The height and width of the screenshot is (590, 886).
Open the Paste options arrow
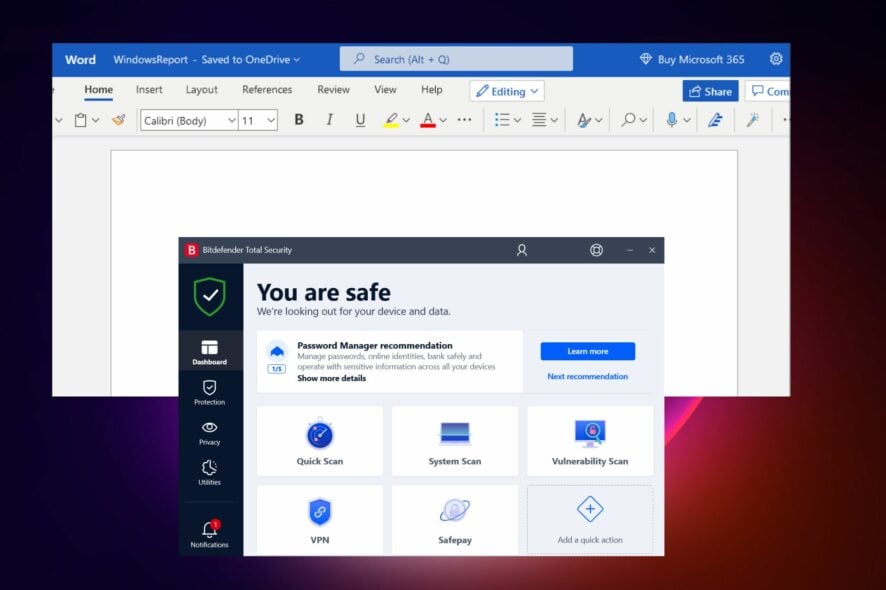(95, 120)
